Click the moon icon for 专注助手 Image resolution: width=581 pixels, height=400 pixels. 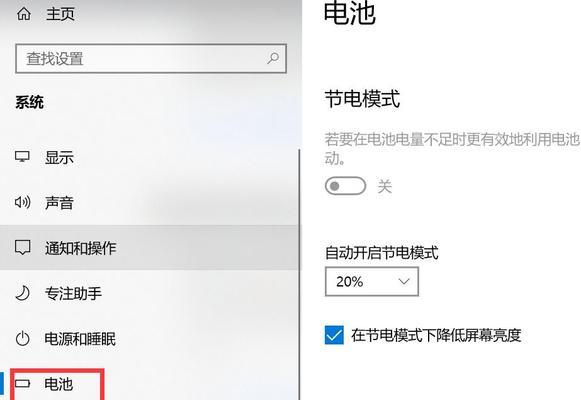pos(22,293)
